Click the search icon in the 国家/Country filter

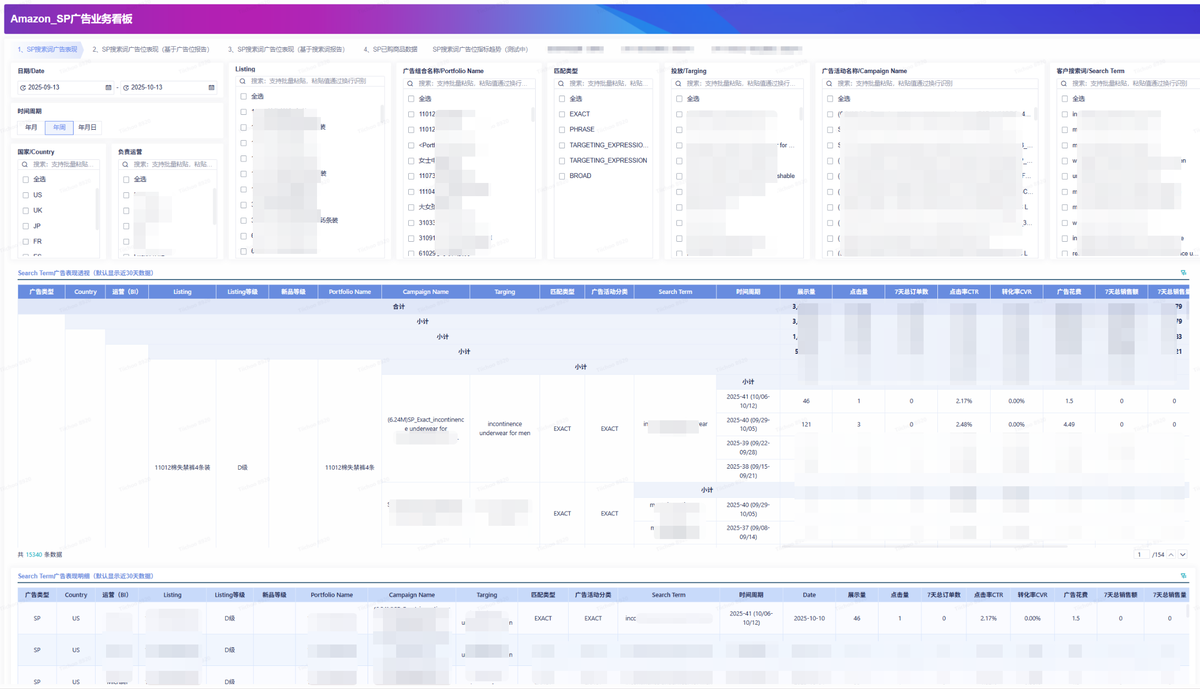click(x=26, y=164)
